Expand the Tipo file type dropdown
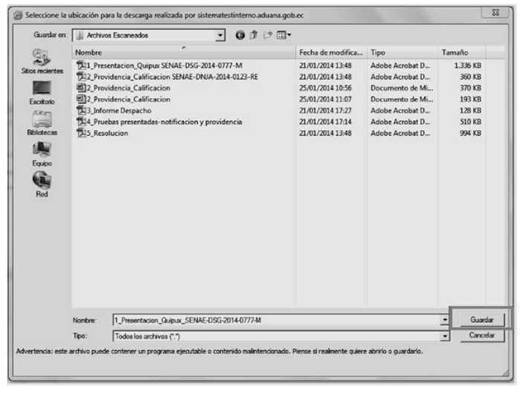This screenshot has width=520, height=394. pyautogui.click(x=444, y=336)
